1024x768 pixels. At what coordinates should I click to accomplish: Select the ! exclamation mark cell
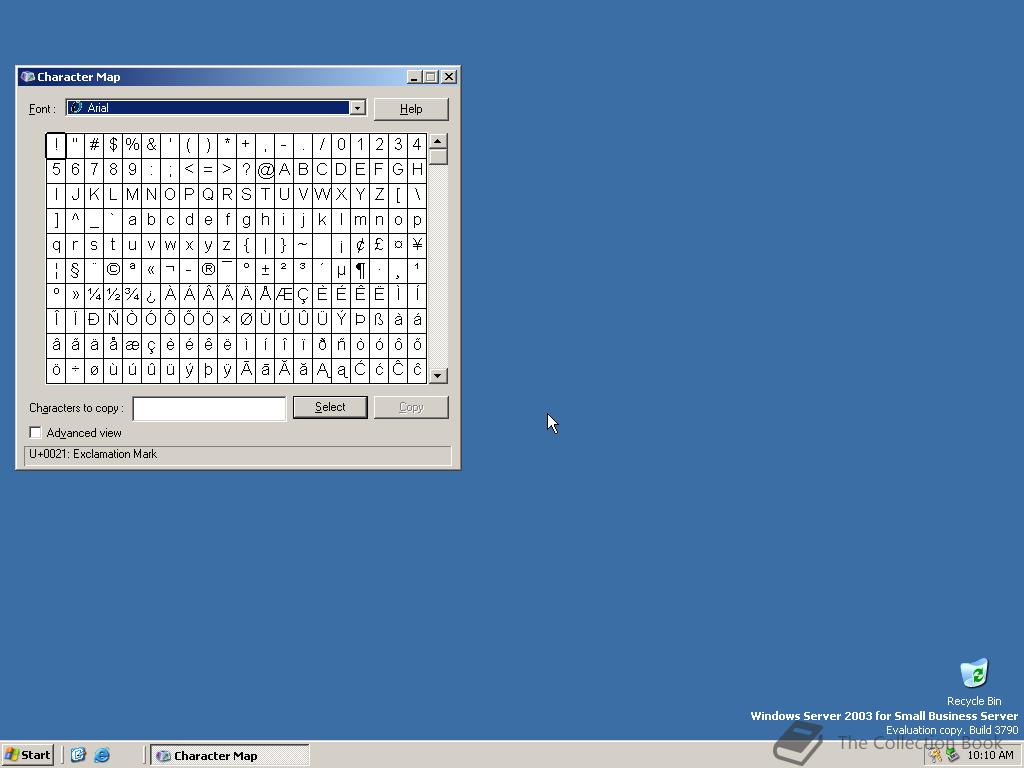[56, 145]
